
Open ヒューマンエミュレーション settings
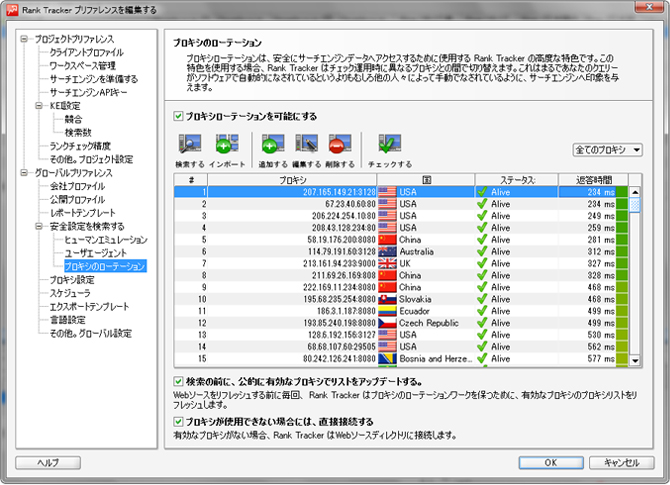(x=106, y=240)
